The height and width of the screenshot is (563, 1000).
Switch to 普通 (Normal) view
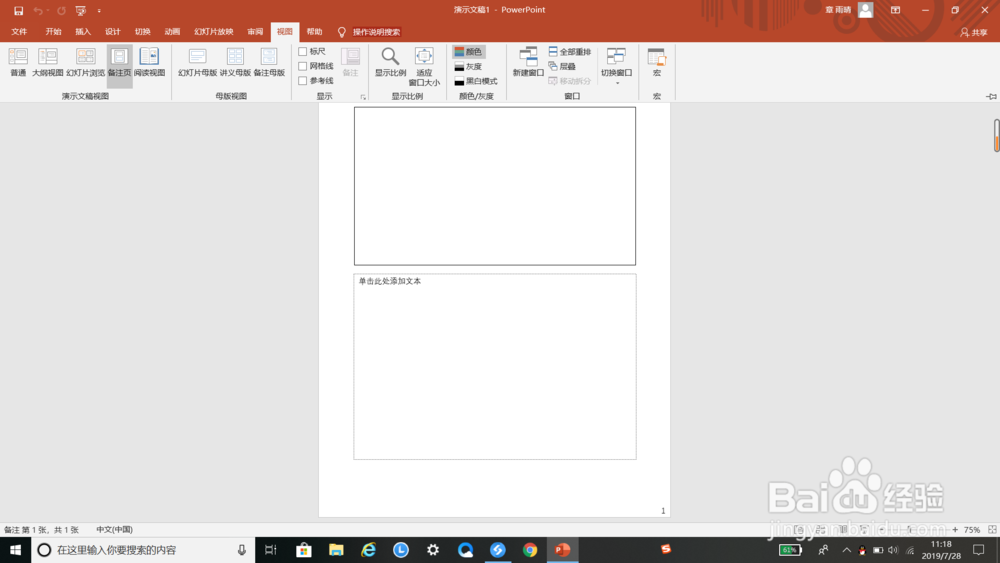18,62
